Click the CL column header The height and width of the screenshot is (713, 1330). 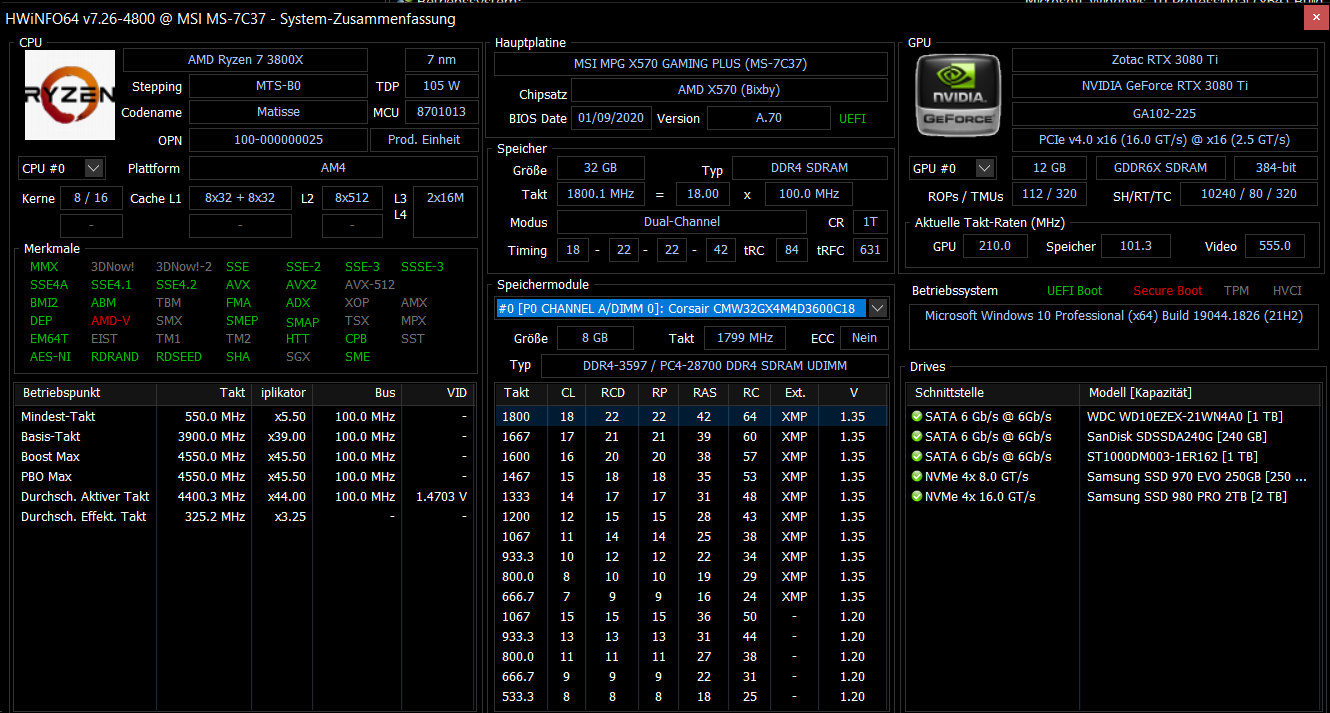pyautogui.click(x=567, y=393)
